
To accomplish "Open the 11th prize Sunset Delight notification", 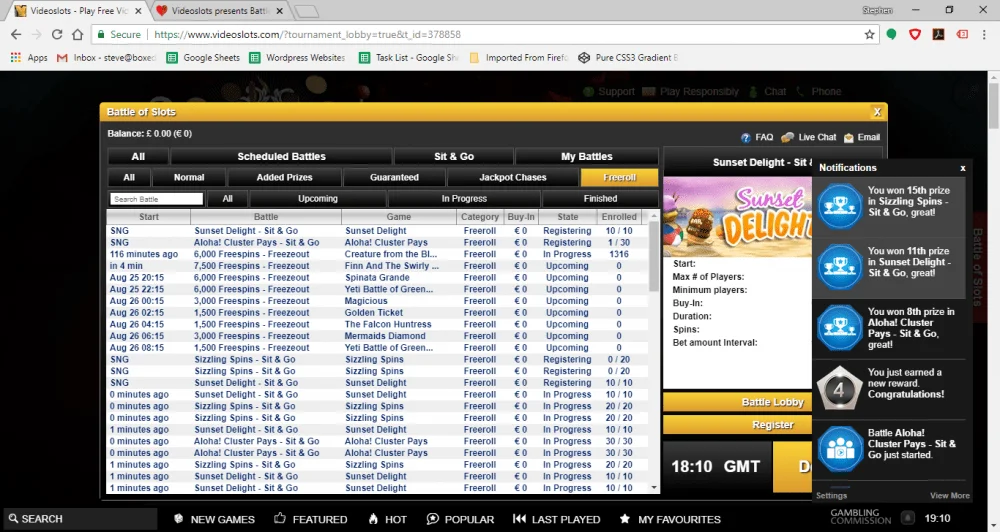I will tap(889, 268).
